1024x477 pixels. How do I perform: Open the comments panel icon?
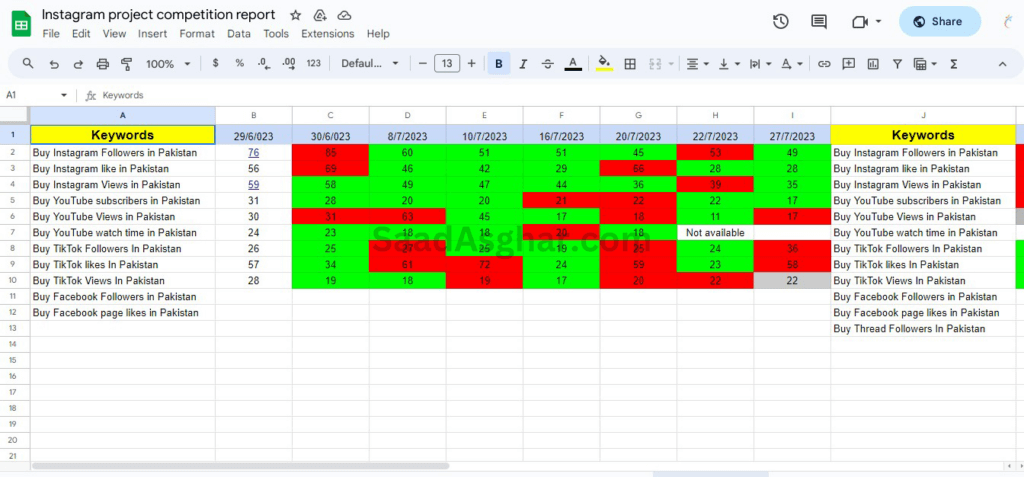pos(819,22)
